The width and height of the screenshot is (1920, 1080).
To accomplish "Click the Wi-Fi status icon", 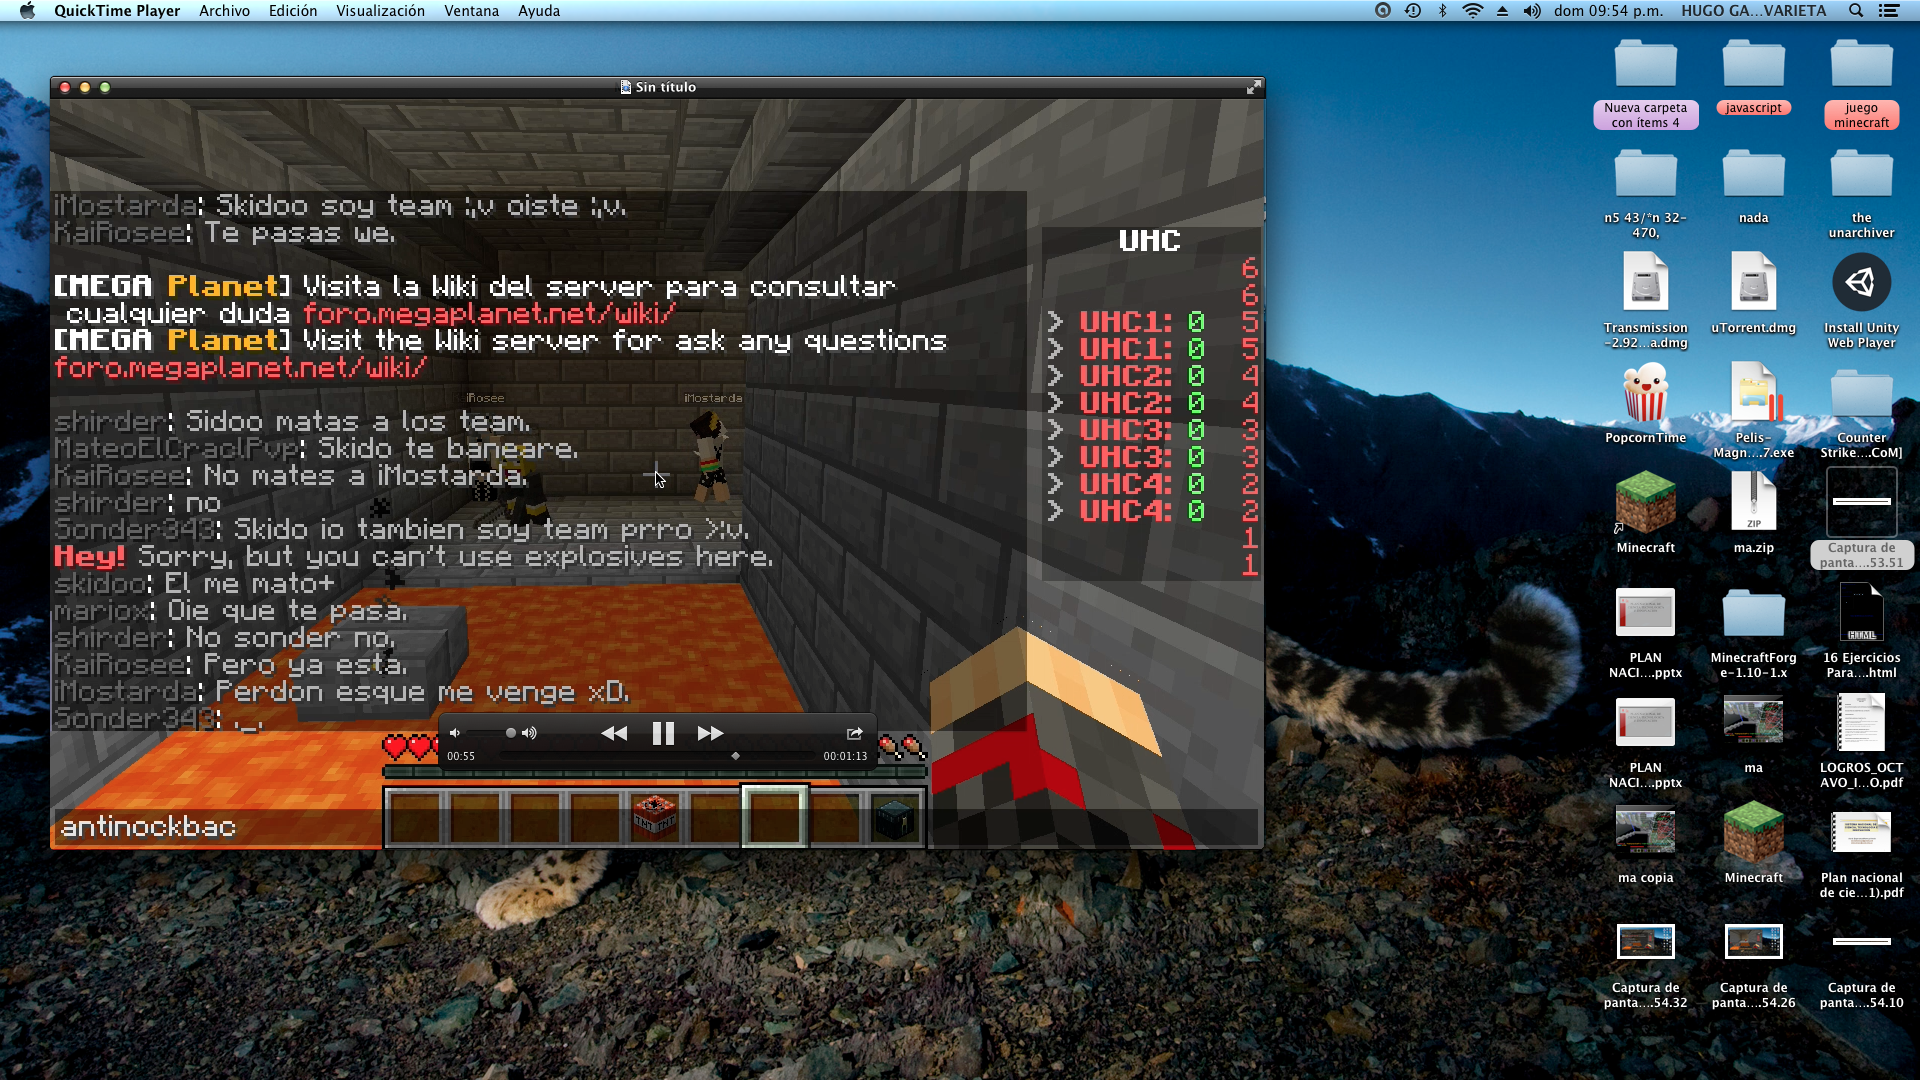I will click(1473, 11).
